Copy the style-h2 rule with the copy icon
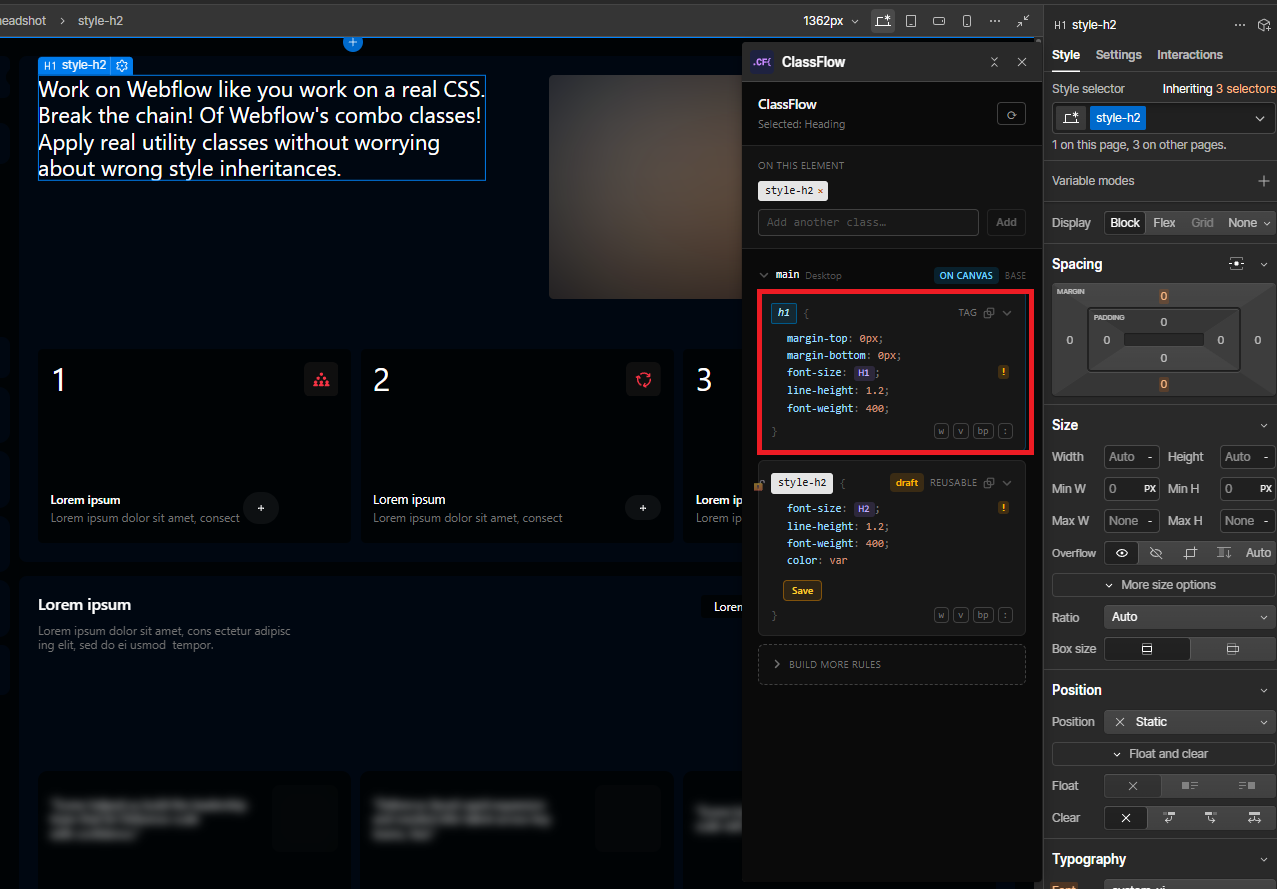Image resolution: width=1277 pixels, height=889 pixels. click(989, 483)
